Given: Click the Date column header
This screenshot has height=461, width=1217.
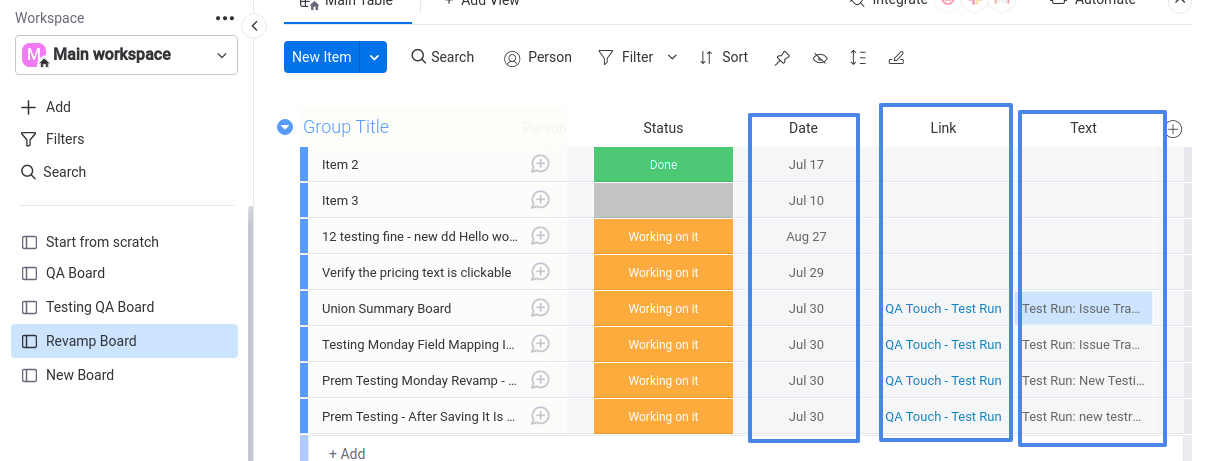Looking at the screenshot, I should pyautogui.click(x=803, y=128).
